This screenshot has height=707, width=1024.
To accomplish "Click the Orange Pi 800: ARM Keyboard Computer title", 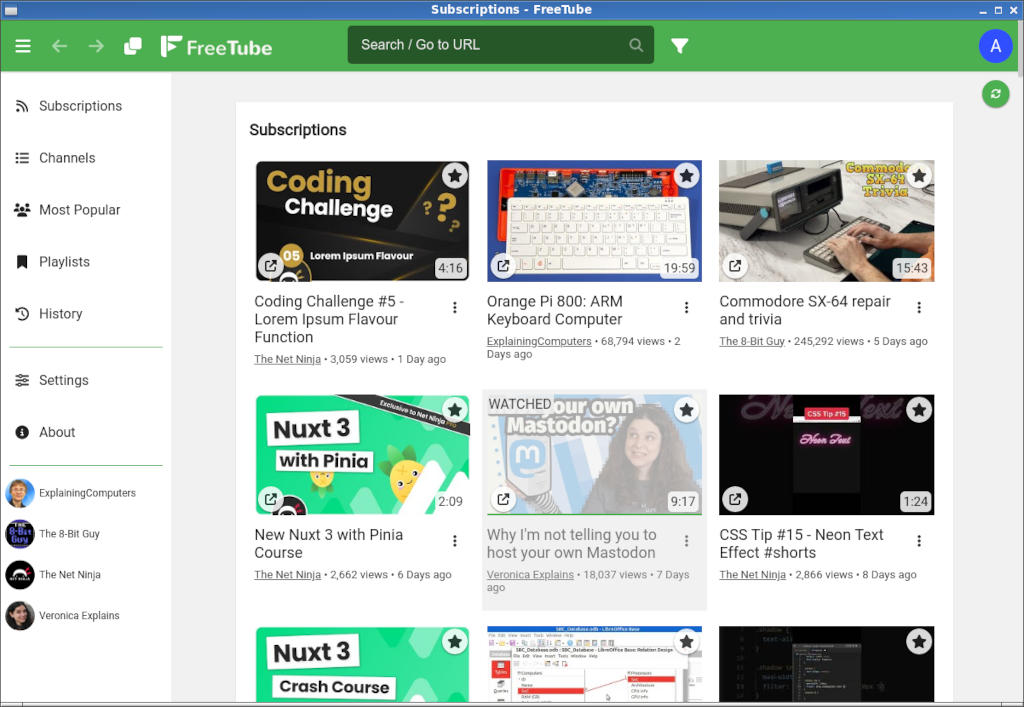I will tap(554, 310).
